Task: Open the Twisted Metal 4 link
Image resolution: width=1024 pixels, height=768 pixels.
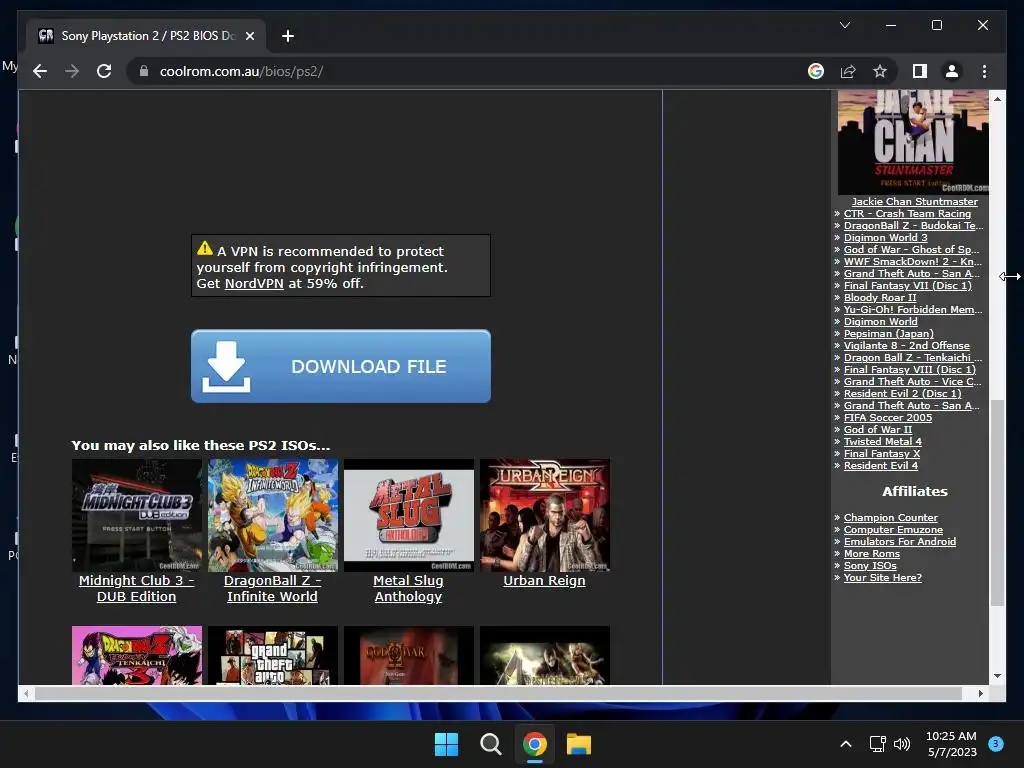Action: pos(882,441)
